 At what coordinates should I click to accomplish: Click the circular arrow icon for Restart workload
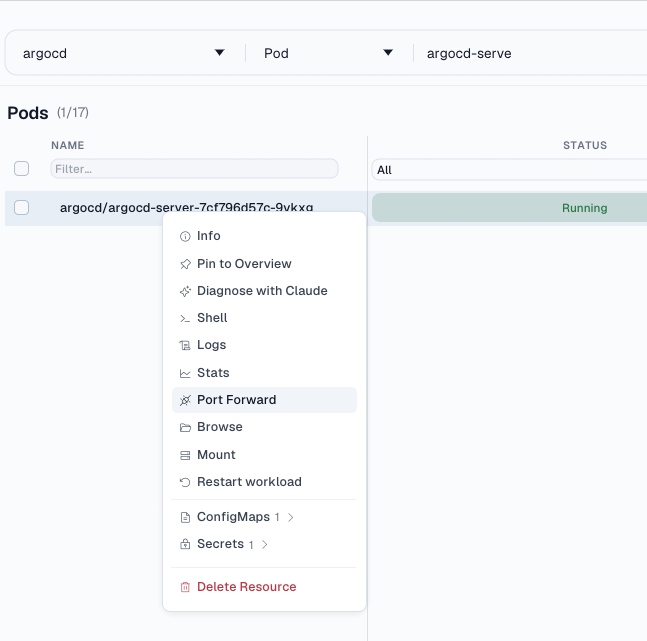pos(185,482)
